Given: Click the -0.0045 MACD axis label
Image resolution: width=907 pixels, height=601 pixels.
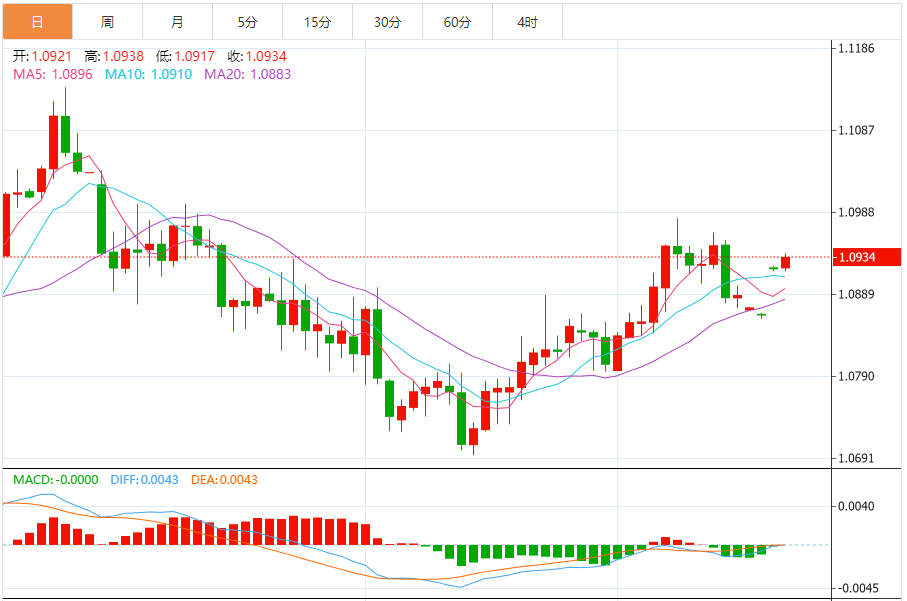Looking at the screenshot, I should (x=856, y=588).
